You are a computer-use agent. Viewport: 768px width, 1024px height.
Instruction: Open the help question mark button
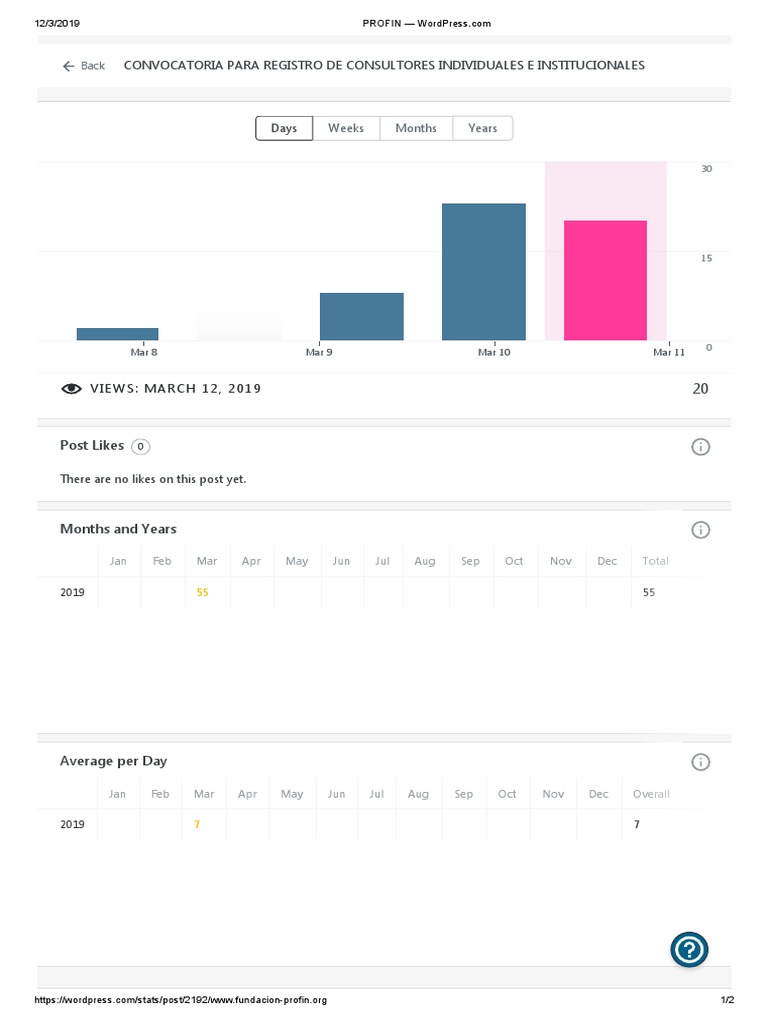pos(689,949)
